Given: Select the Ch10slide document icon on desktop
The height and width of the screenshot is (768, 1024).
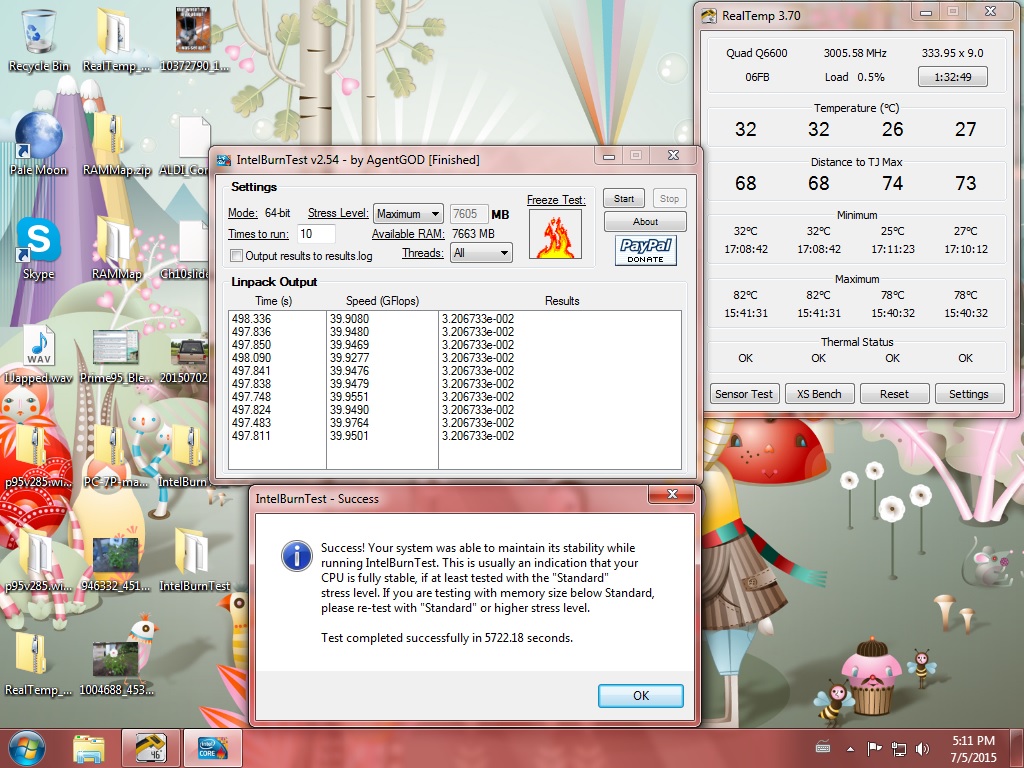Looking at the screenshot, I should 189,248.
